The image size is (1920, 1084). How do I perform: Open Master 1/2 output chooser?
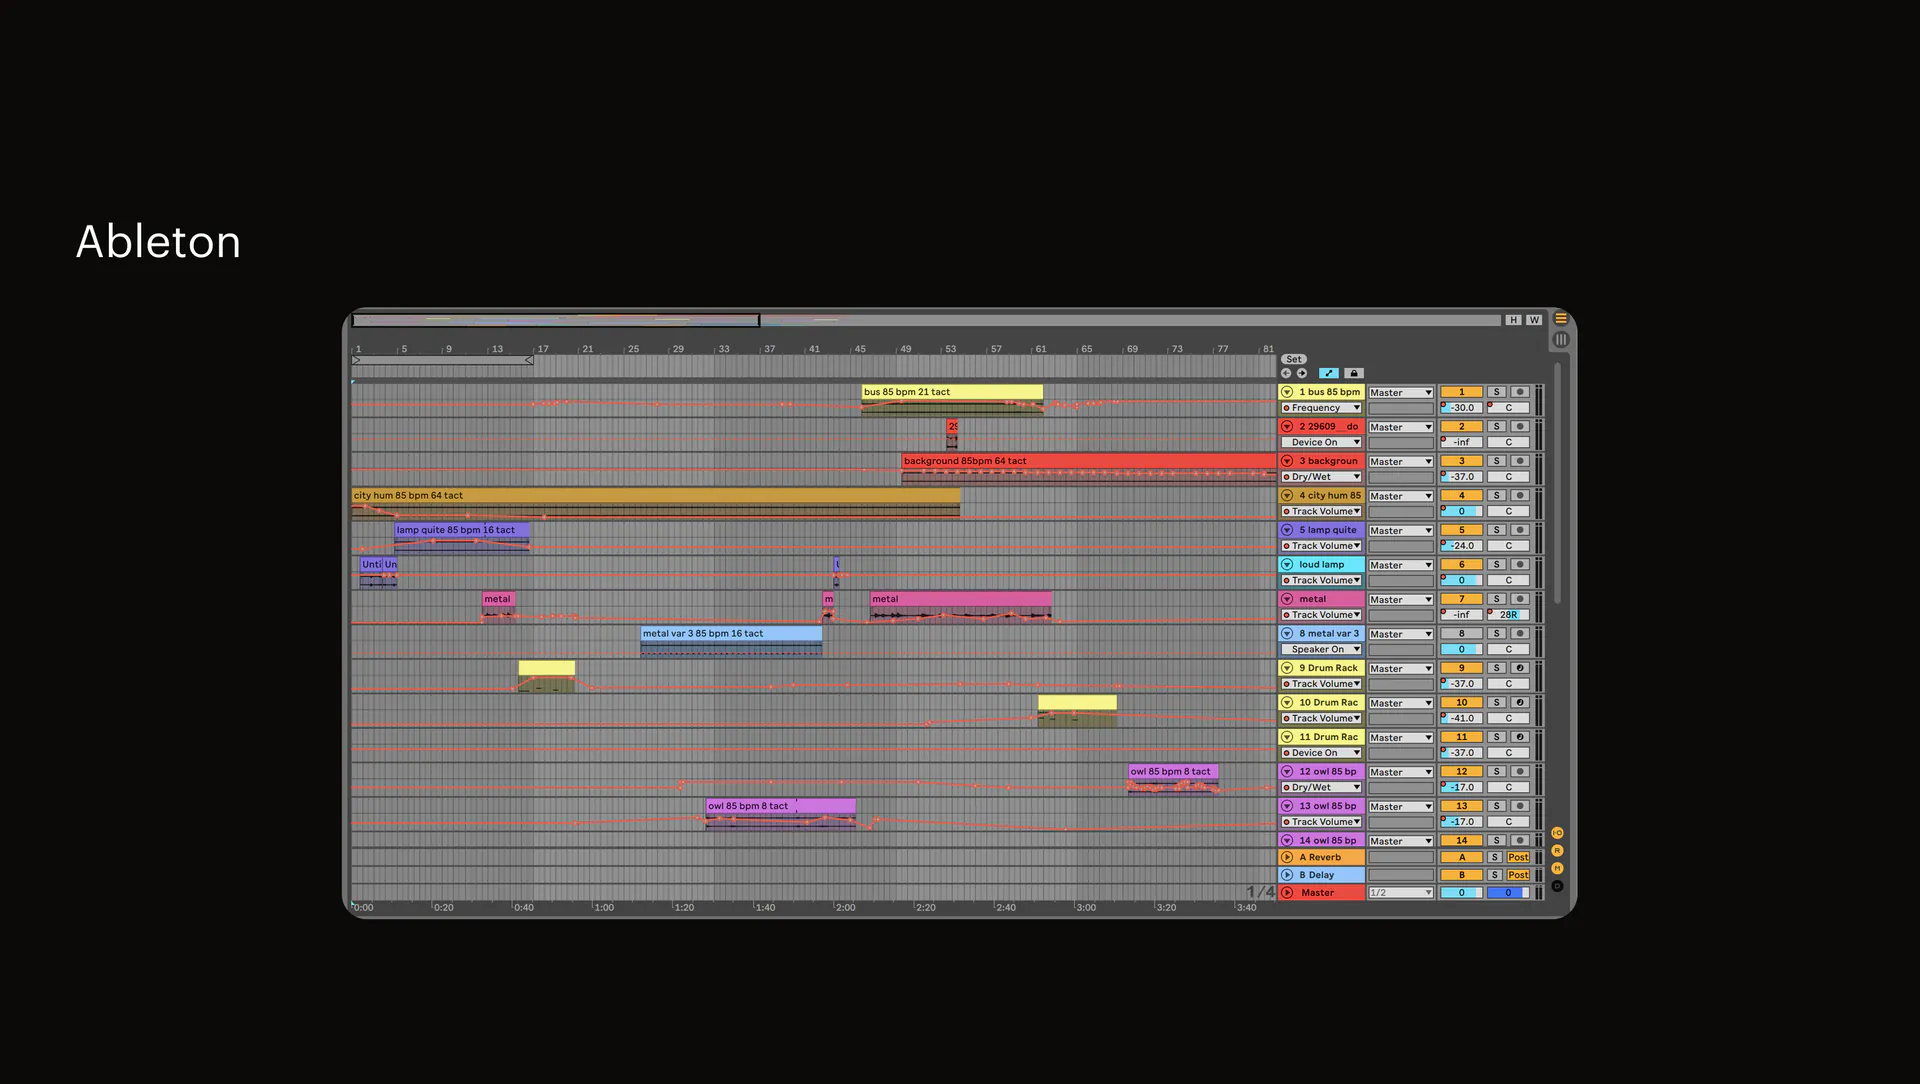point(1401,892)
